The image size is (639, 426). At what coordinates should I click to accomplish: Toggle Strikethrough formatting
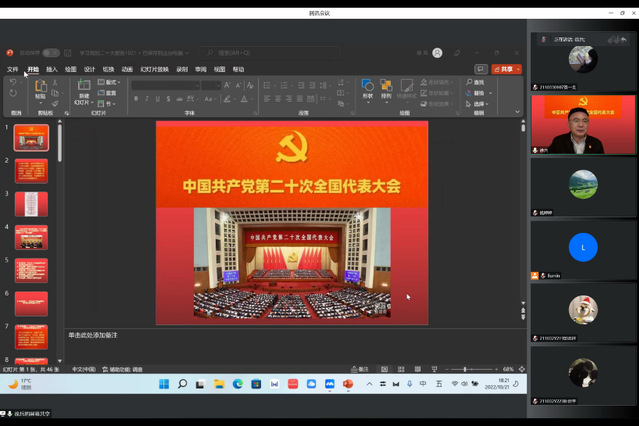[x=179, y=99]
